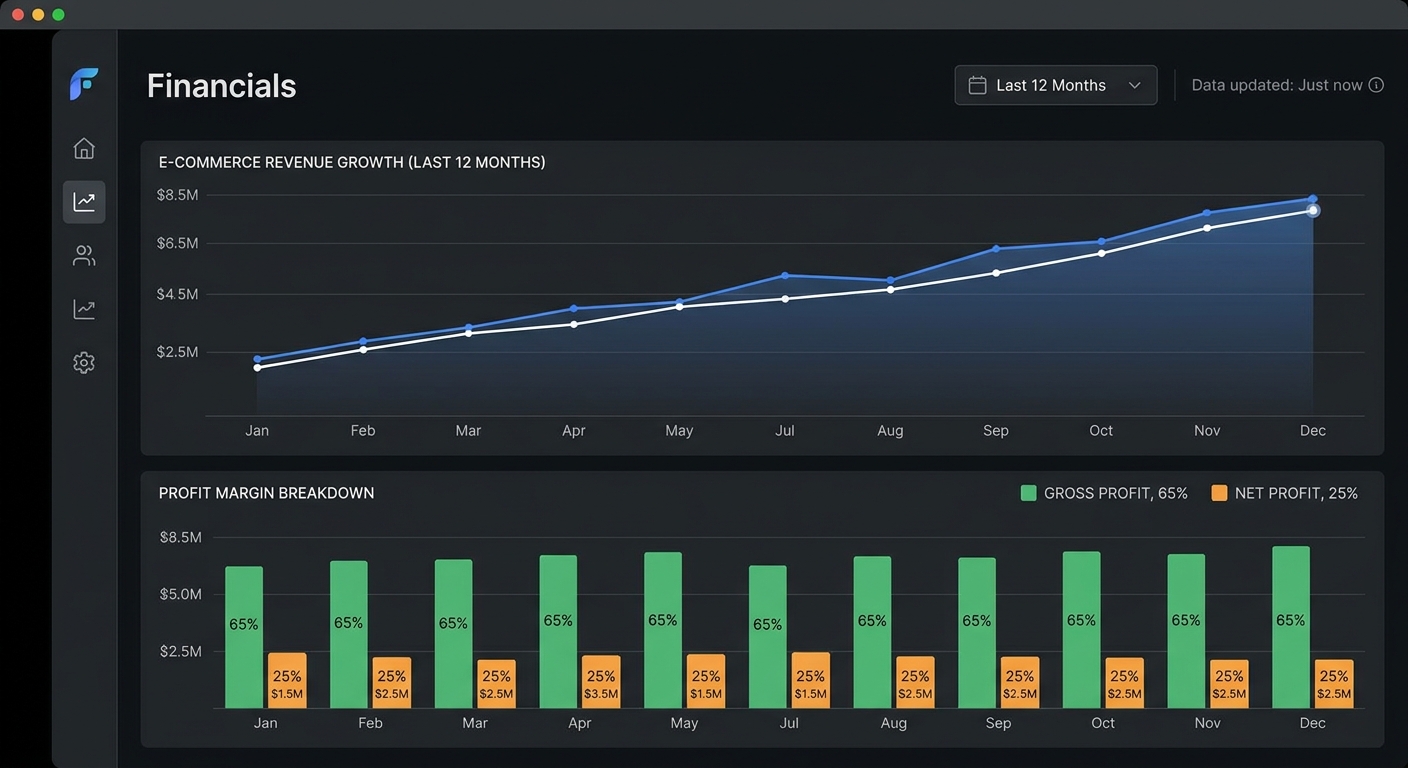The image size is (1408, 768).
Task: Click the Oct label on revenue chart axis
Action: [1101, 430]
